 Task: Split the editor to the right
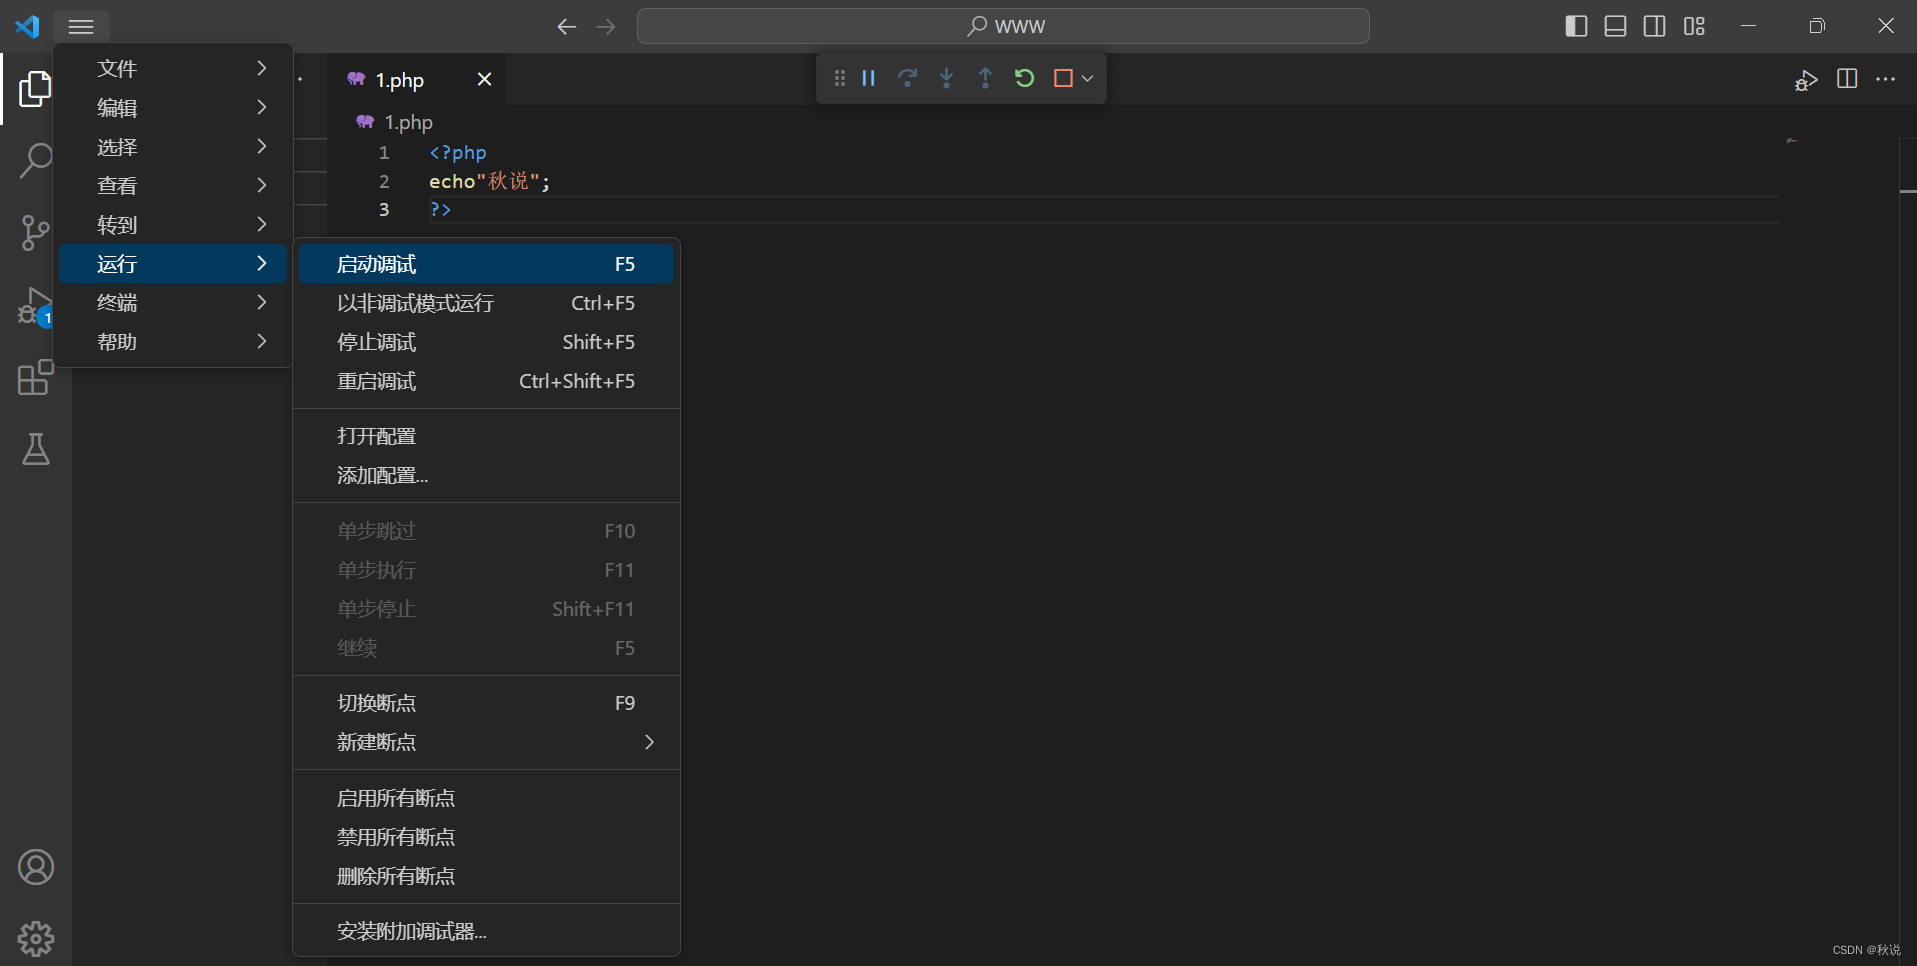(x=1847, y=79)
